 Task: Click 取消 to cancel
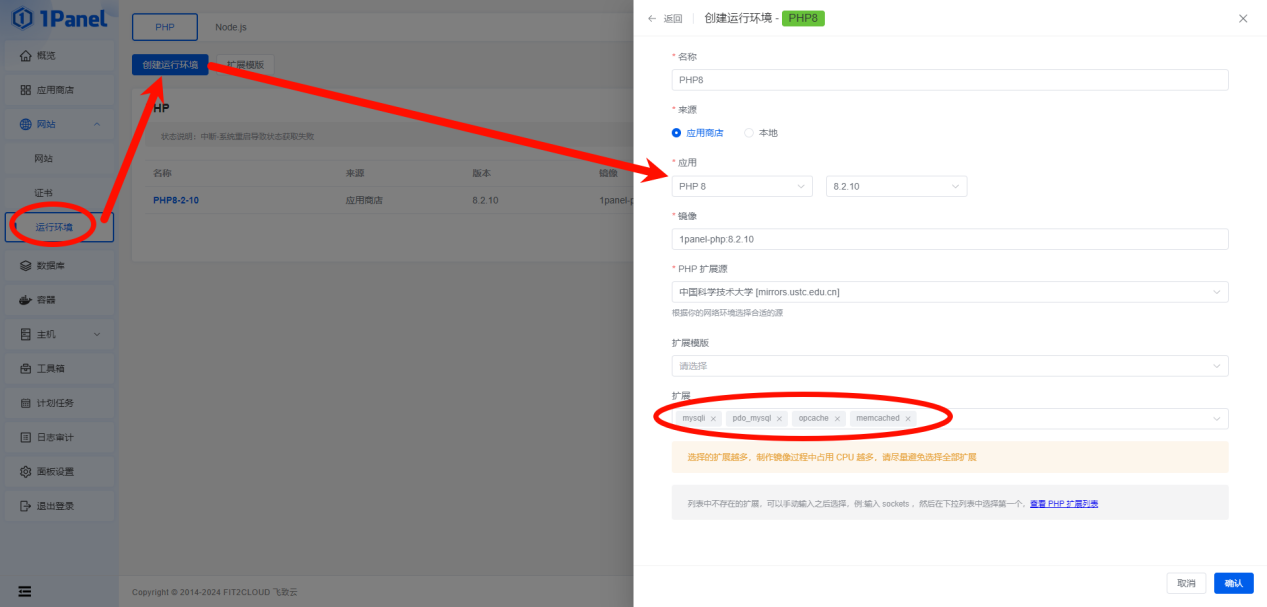pyautogui.click(x=1186, y=583)
